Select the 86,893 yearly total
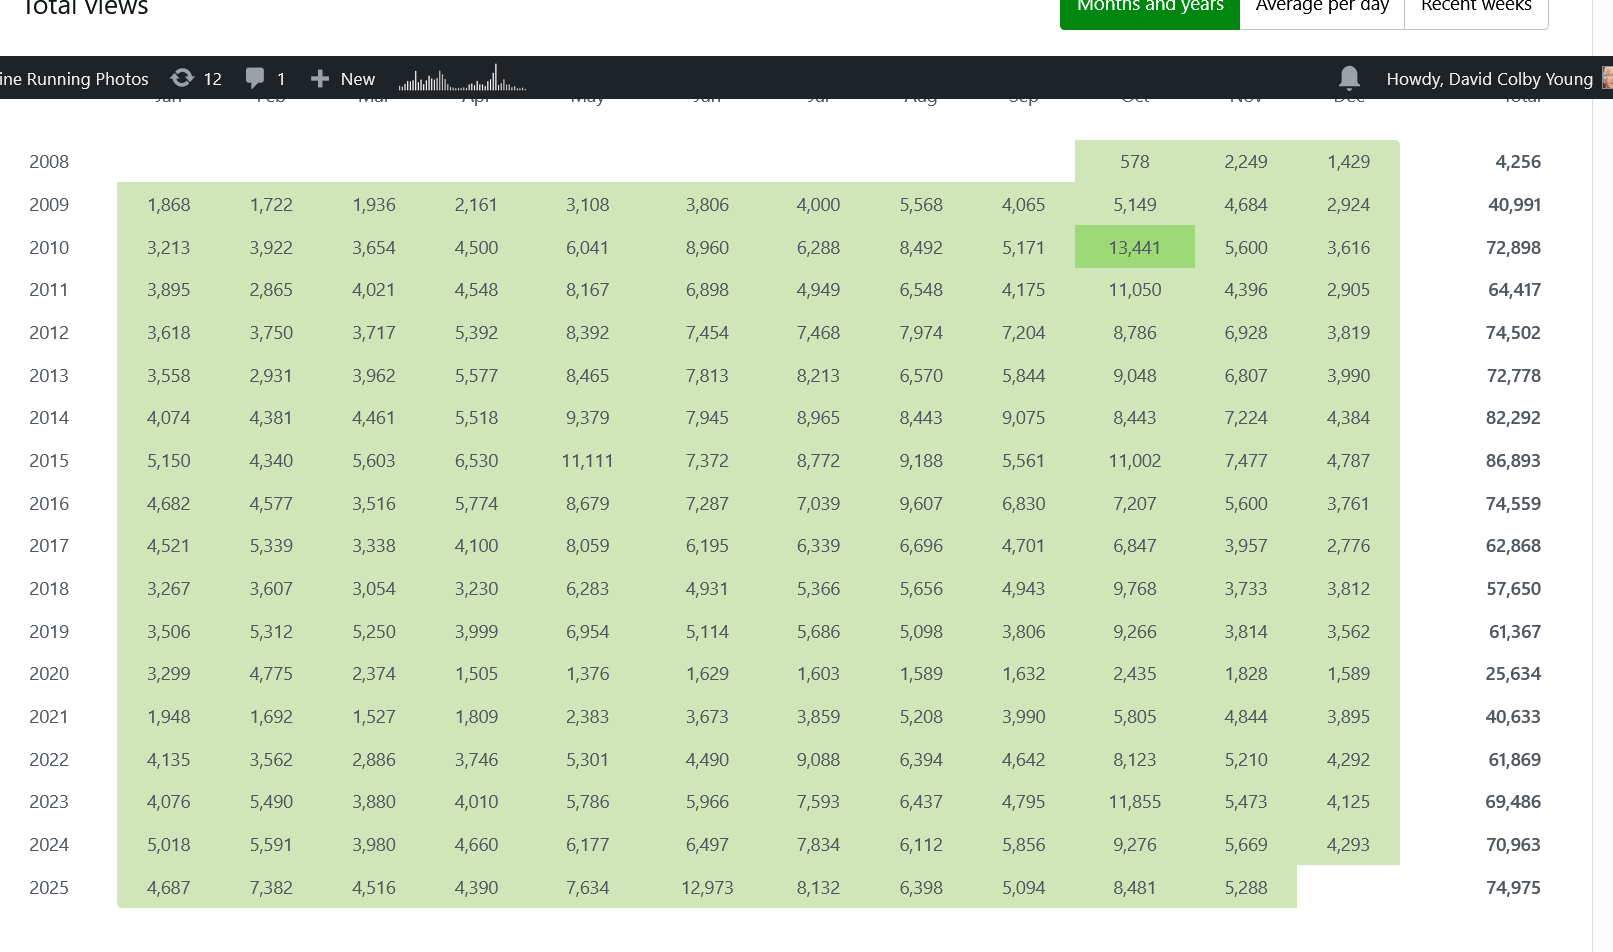1613x952 pixels. [1512, 461]
